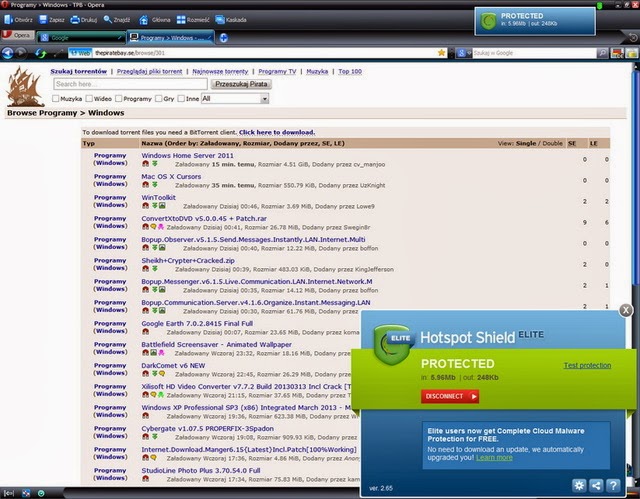
Task: Click magnet icon for WinToolkit
Action: point(145,206)
